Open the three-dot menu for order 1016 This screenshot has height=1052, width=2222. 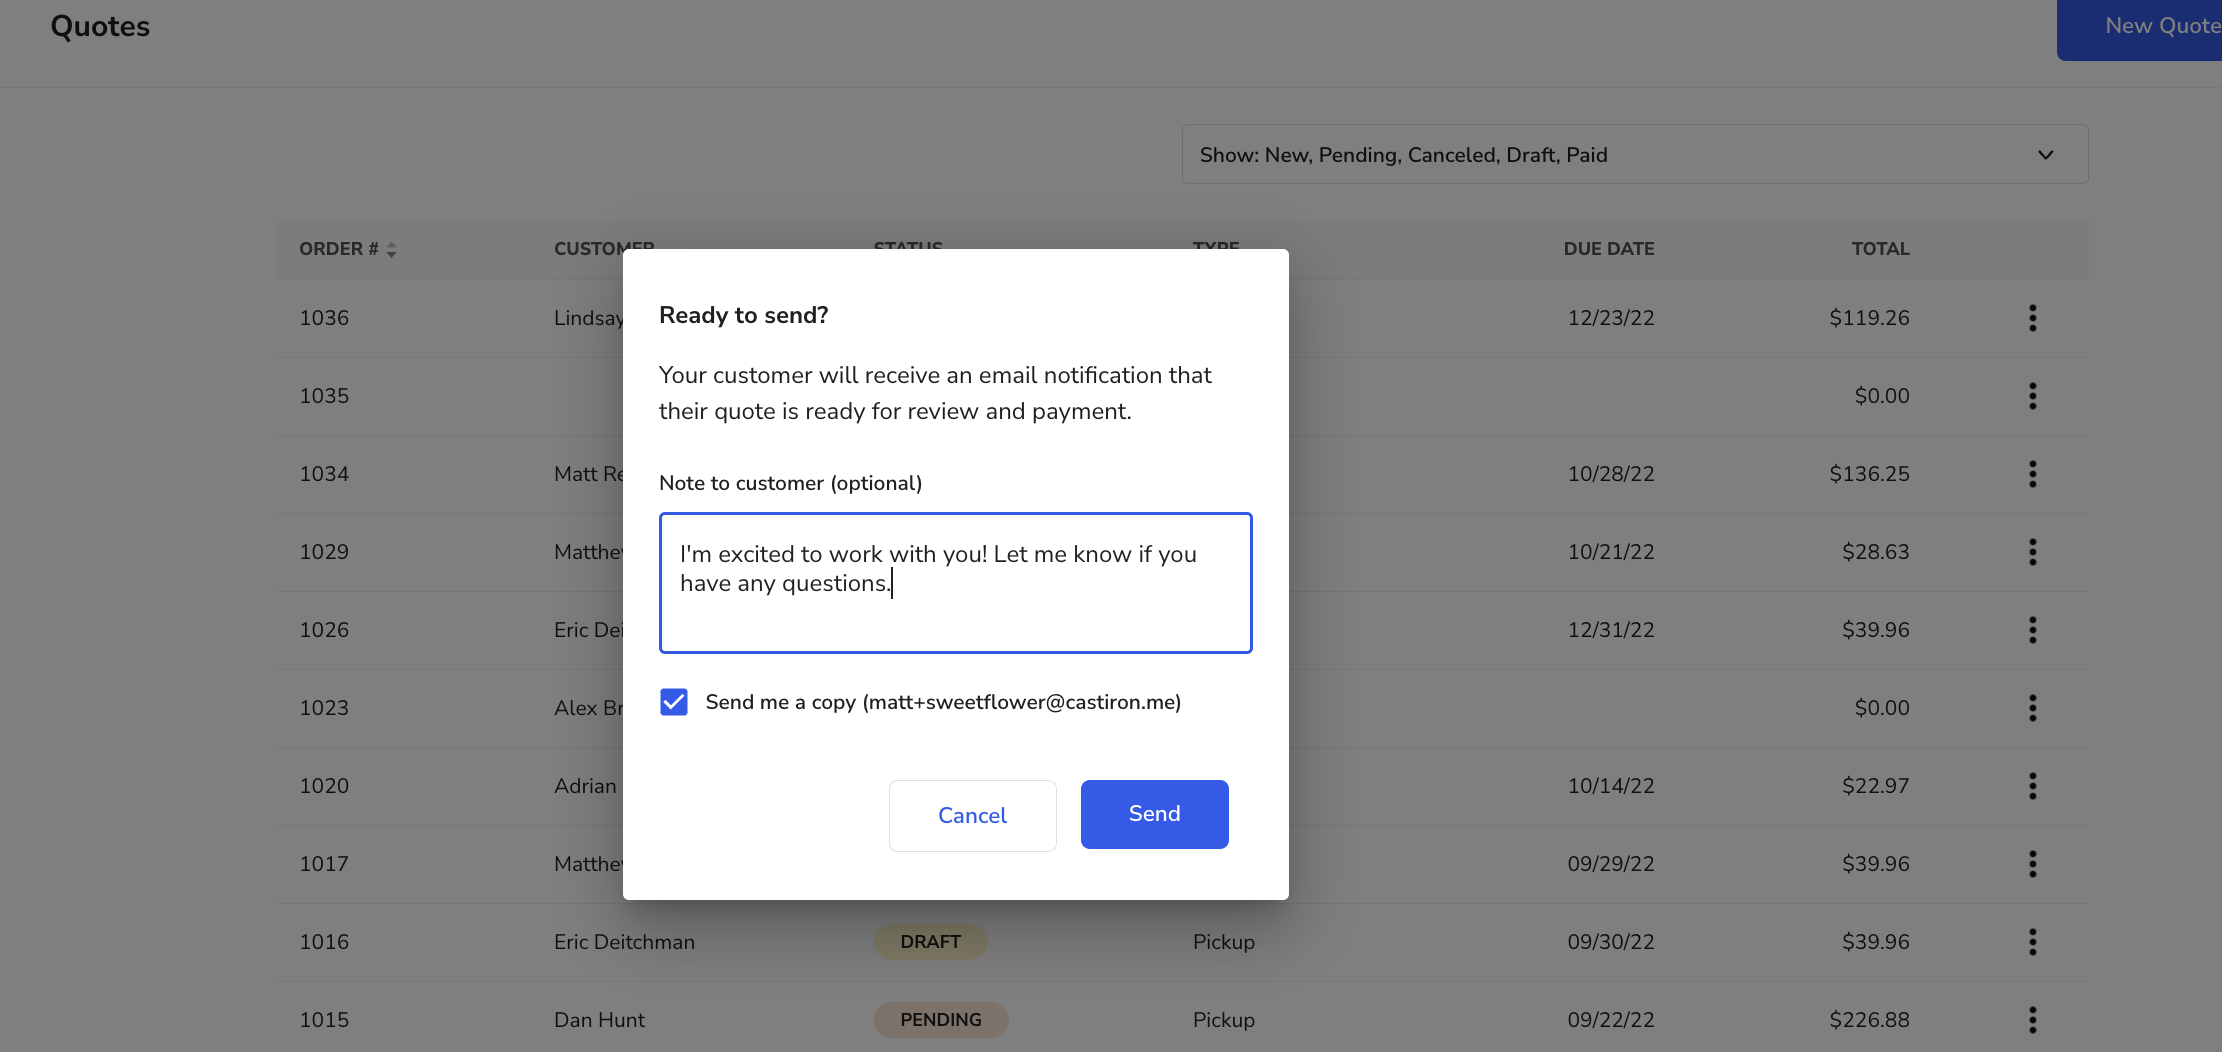2032,942
